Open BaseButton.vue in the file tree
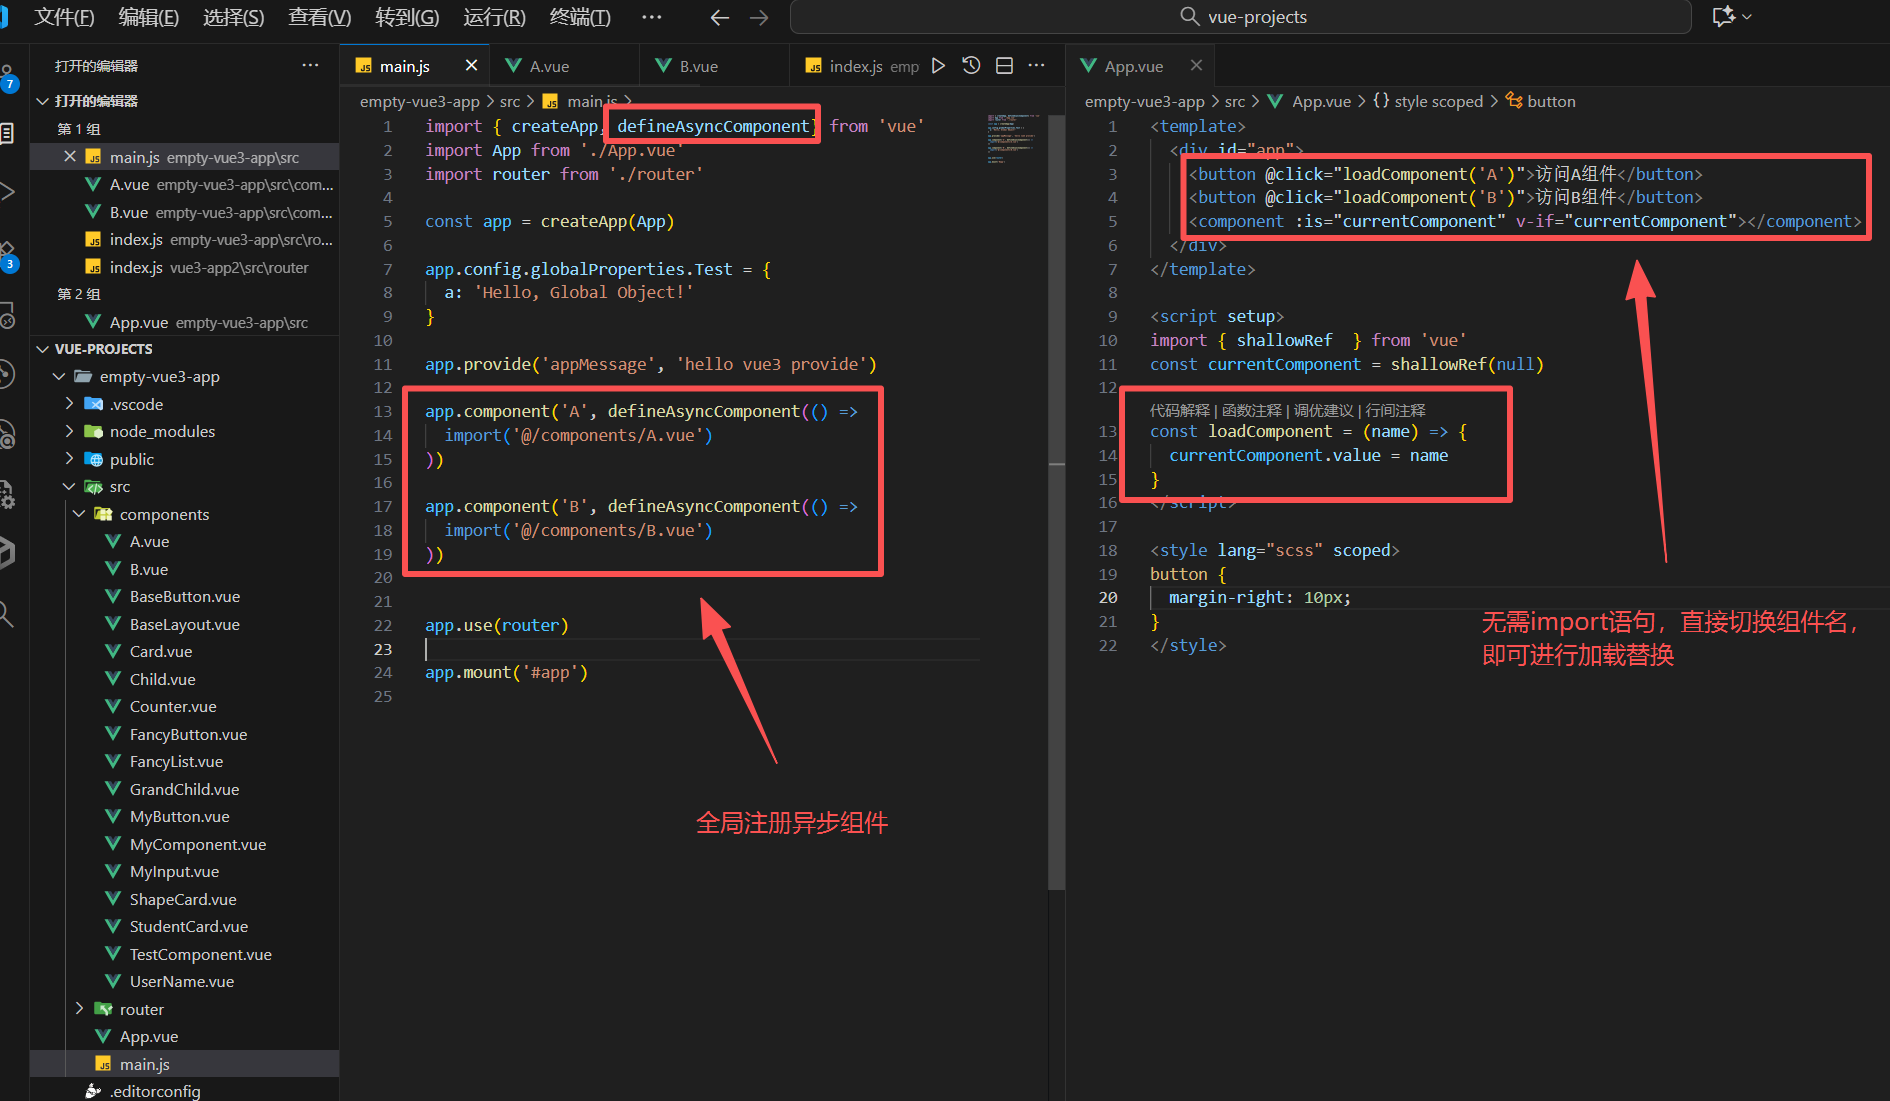 point(185,596)
